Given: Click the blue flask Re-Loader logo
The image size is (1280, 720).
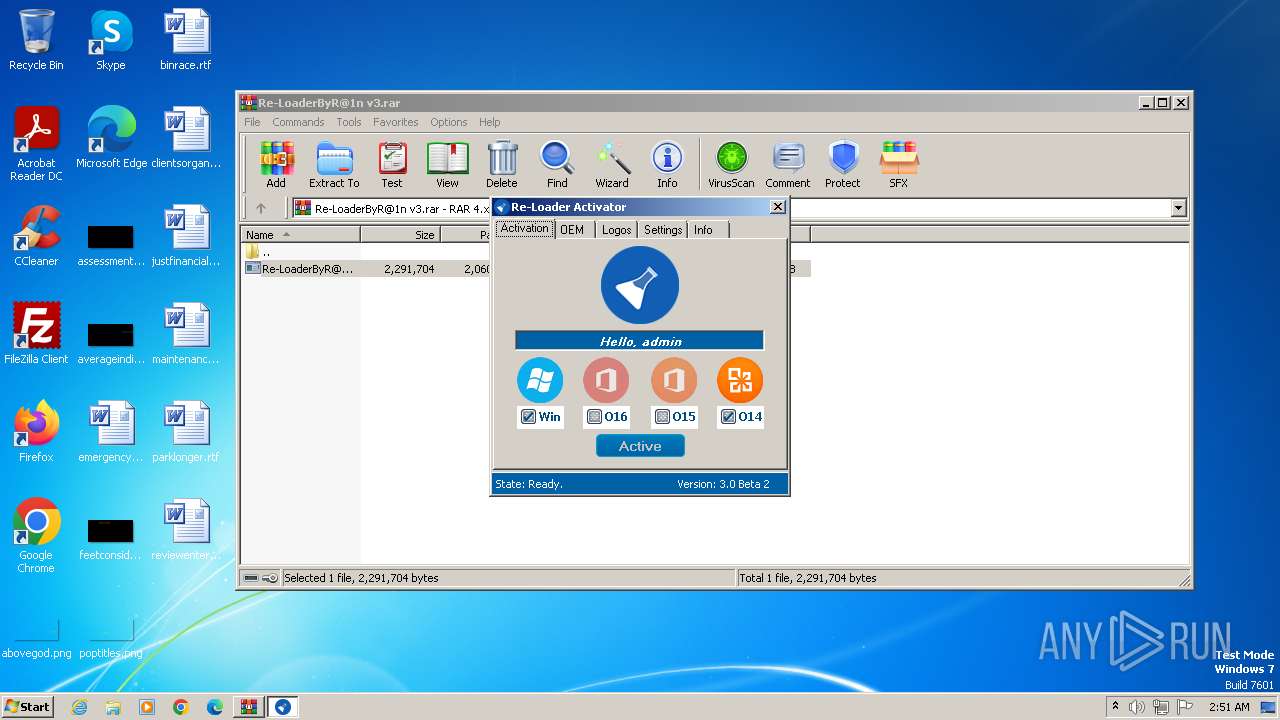Looking at the screenshot, I should pos(640,285).
